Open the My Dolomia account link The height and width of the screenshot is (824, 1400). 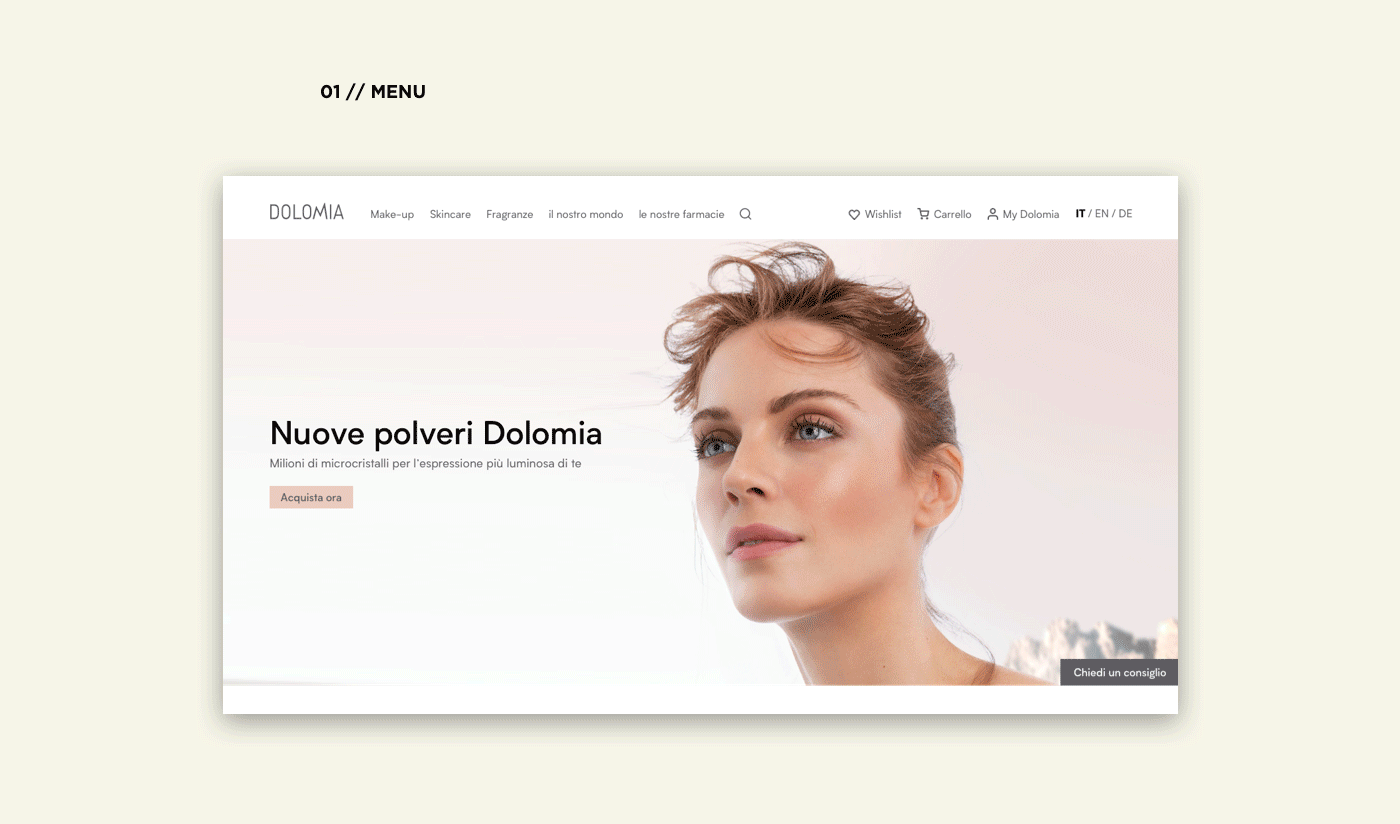[1031, 214]
